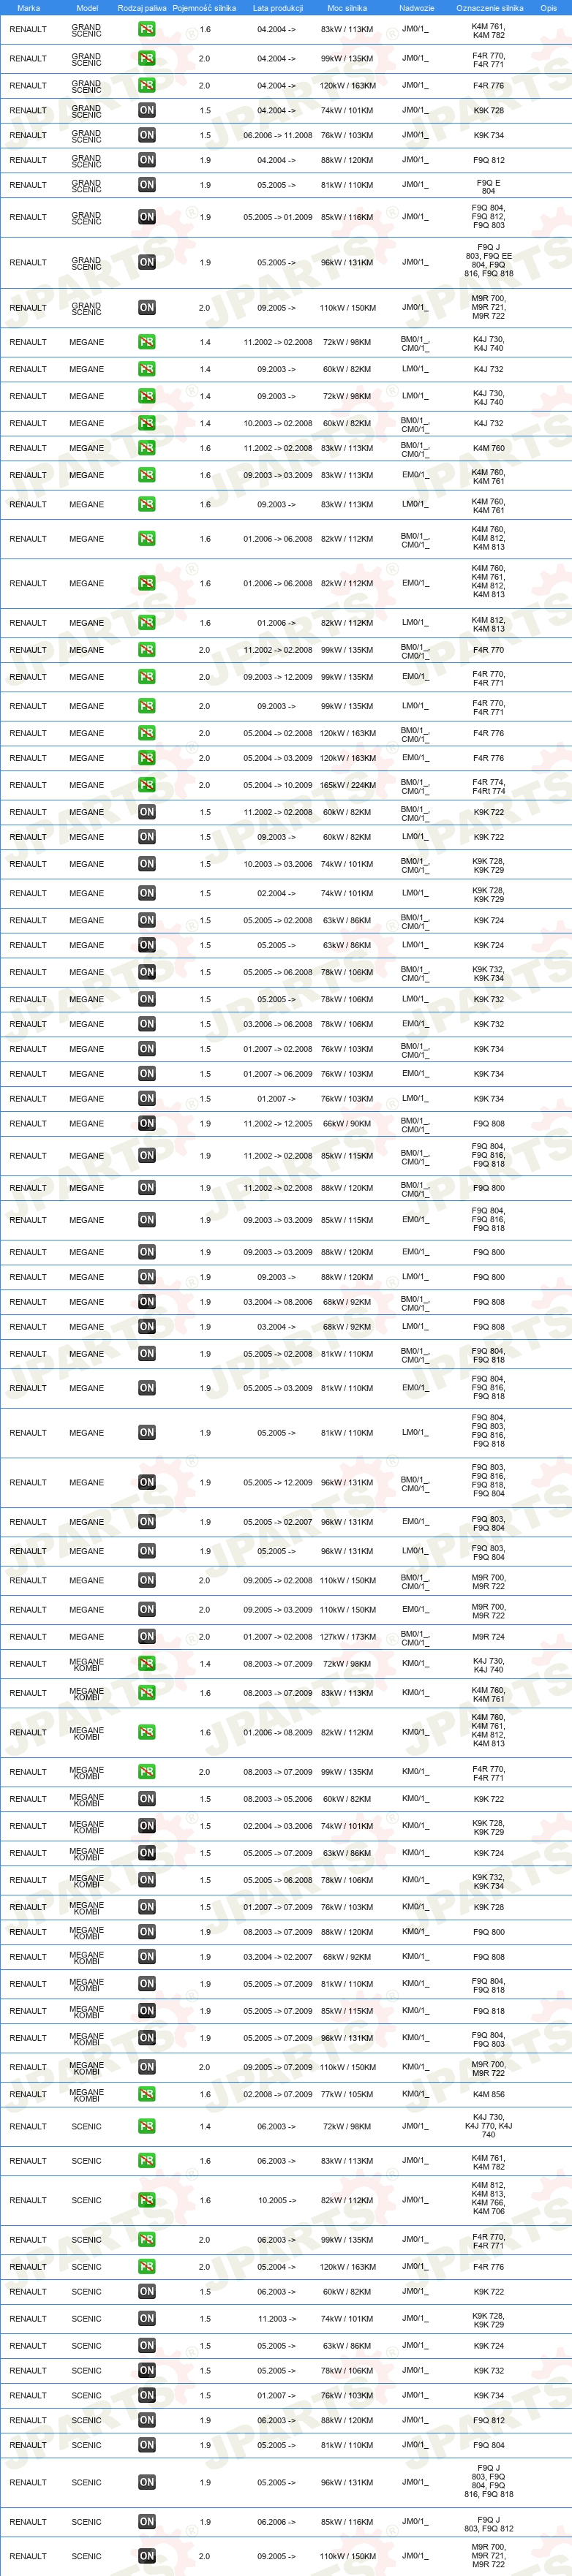Click diesel icon in Scenic 63kW/86KM row
Viewport: 572px width, 2576px height.
[147, 2346]
